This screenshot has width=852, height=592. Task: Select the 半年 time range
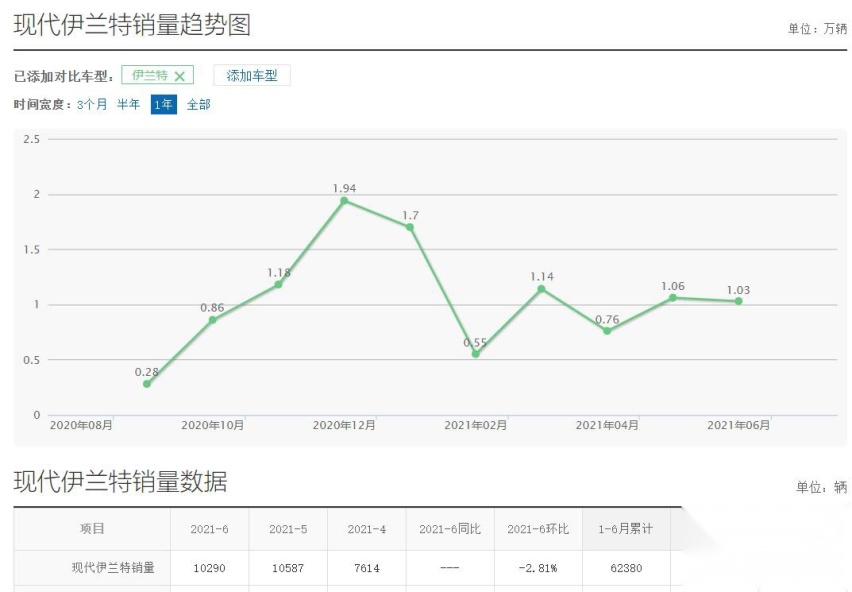128,104
